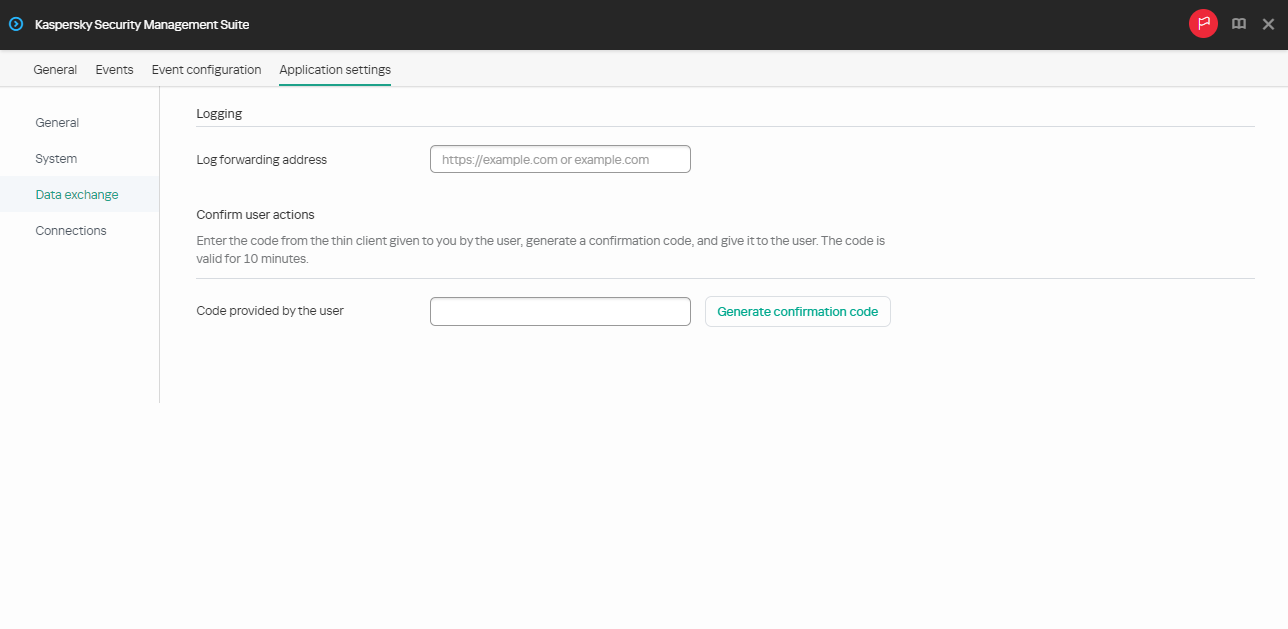1288x629 pixels.
Task: Stay on the Application settings tab
Action: [334, 69]
